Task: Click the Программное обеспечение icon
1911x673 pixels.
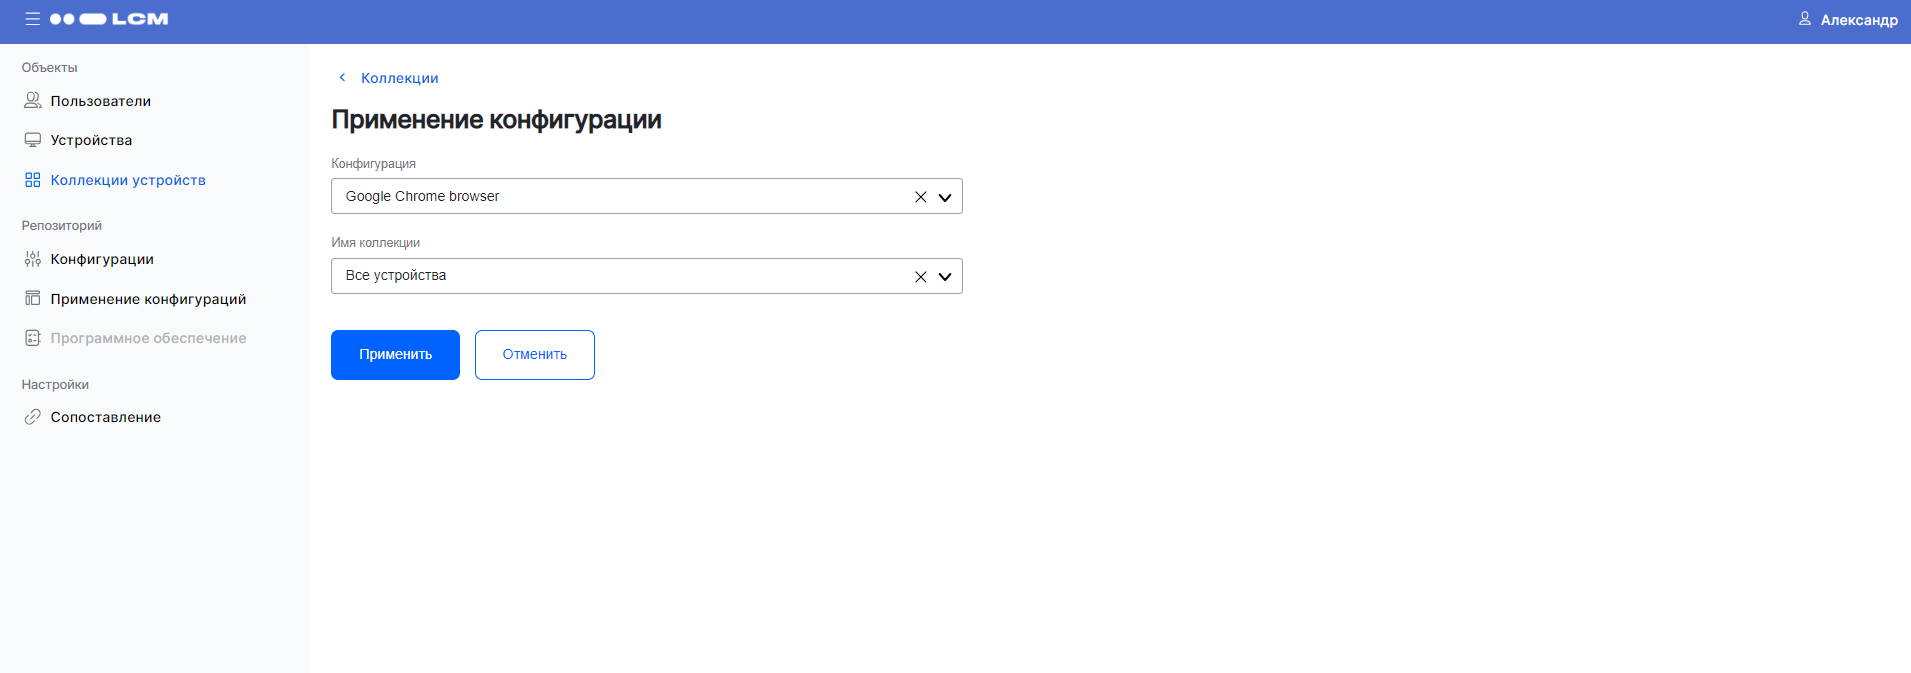Action: (x=31, y=337)
